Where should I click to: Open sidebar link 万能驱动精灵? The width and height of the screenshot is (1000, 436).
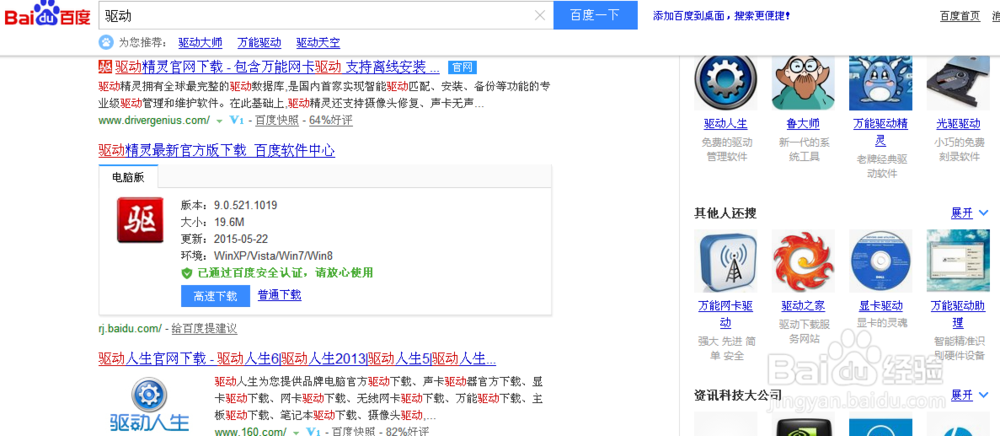880,132
